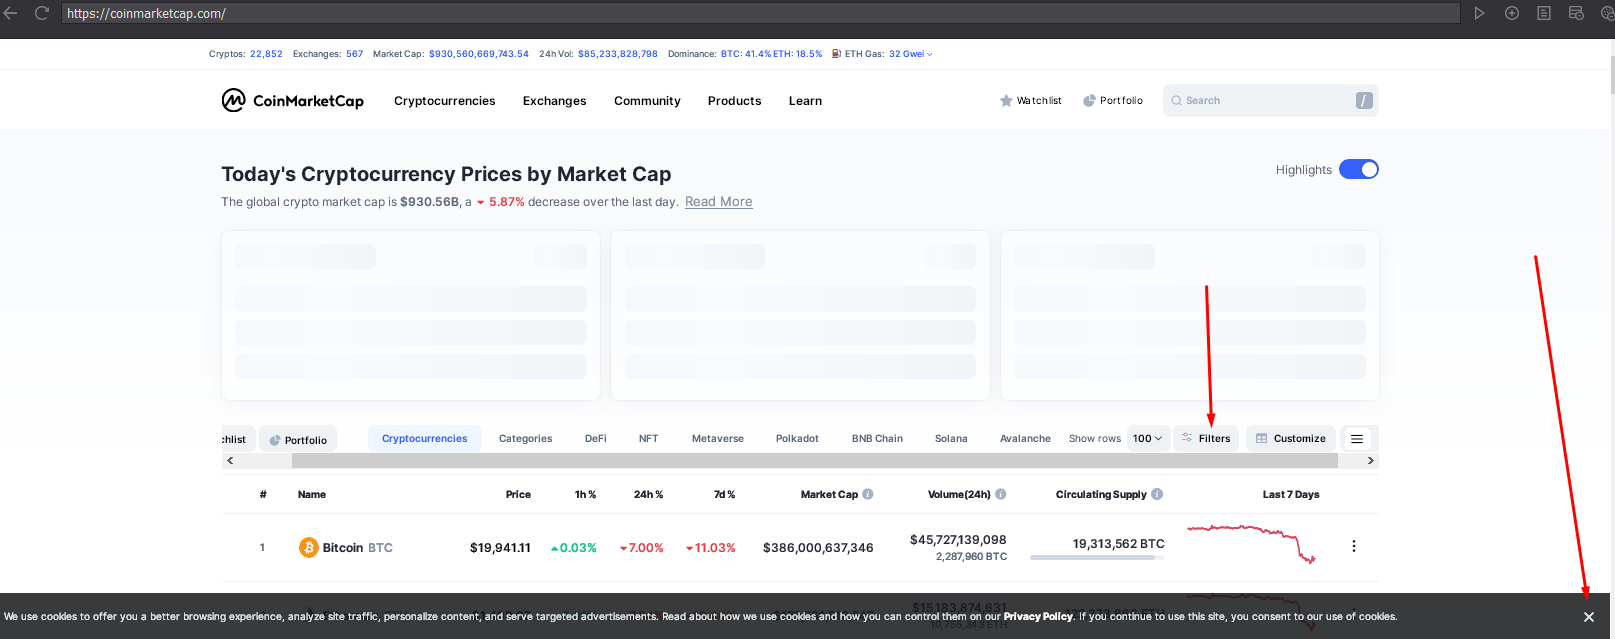Sort by the Name column header
Viewport: 1615px width, 639px height.
point(312,495)
